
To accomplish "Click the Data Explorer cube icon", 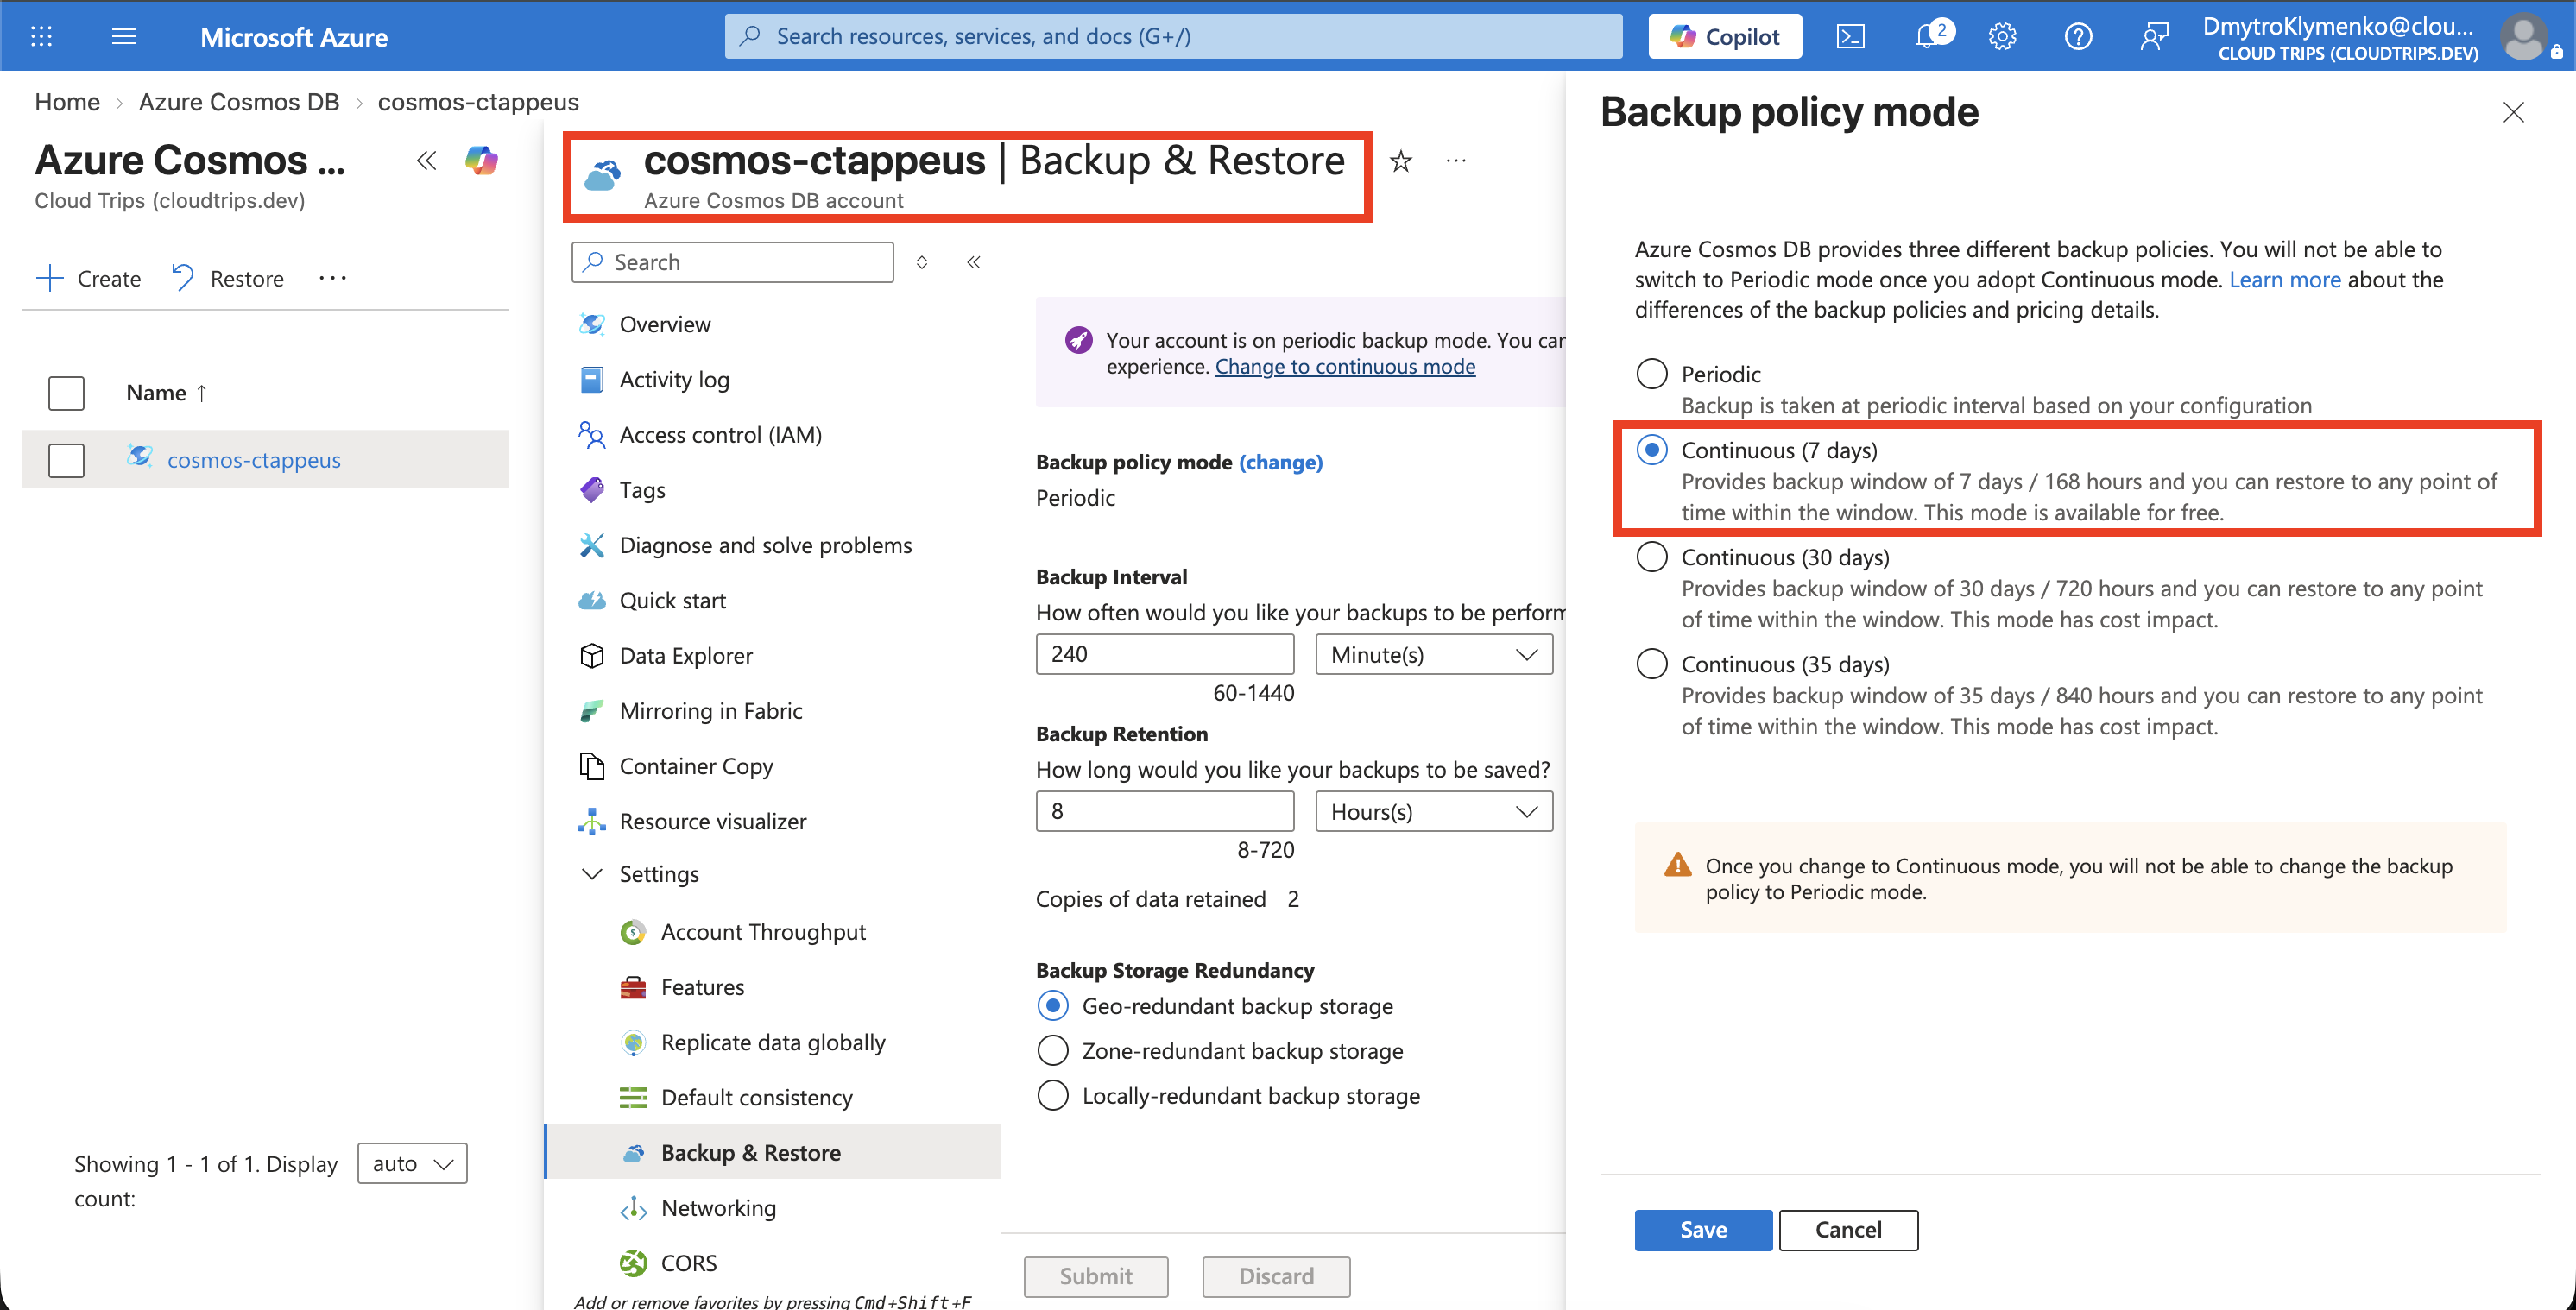I will pos(592,655).
